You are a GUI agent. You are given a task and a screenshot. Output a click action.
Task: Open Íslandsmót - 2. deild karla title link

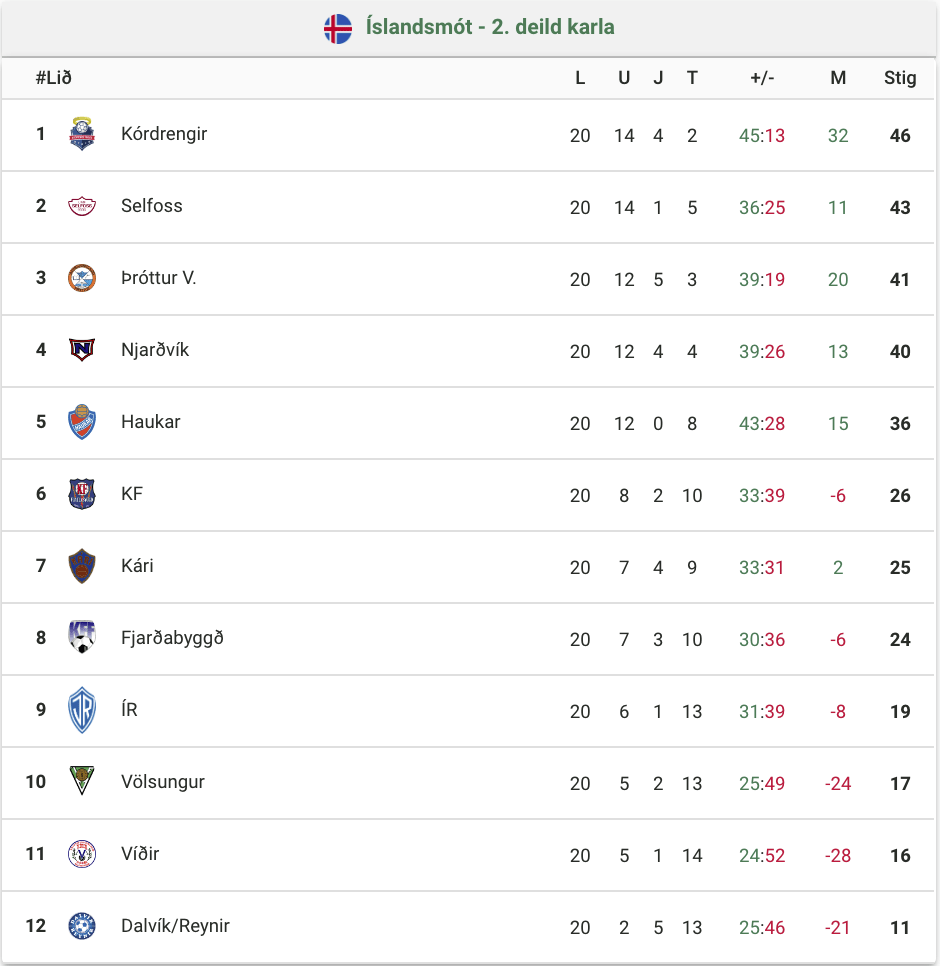pyautogui.click(x=490, y=27)
